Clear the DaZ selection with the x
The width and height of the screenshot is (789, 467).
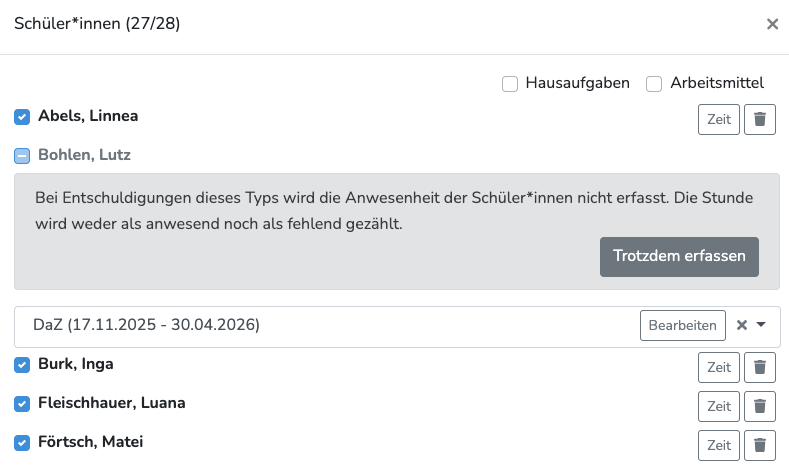pyautogui.click(x=742, y=325)
